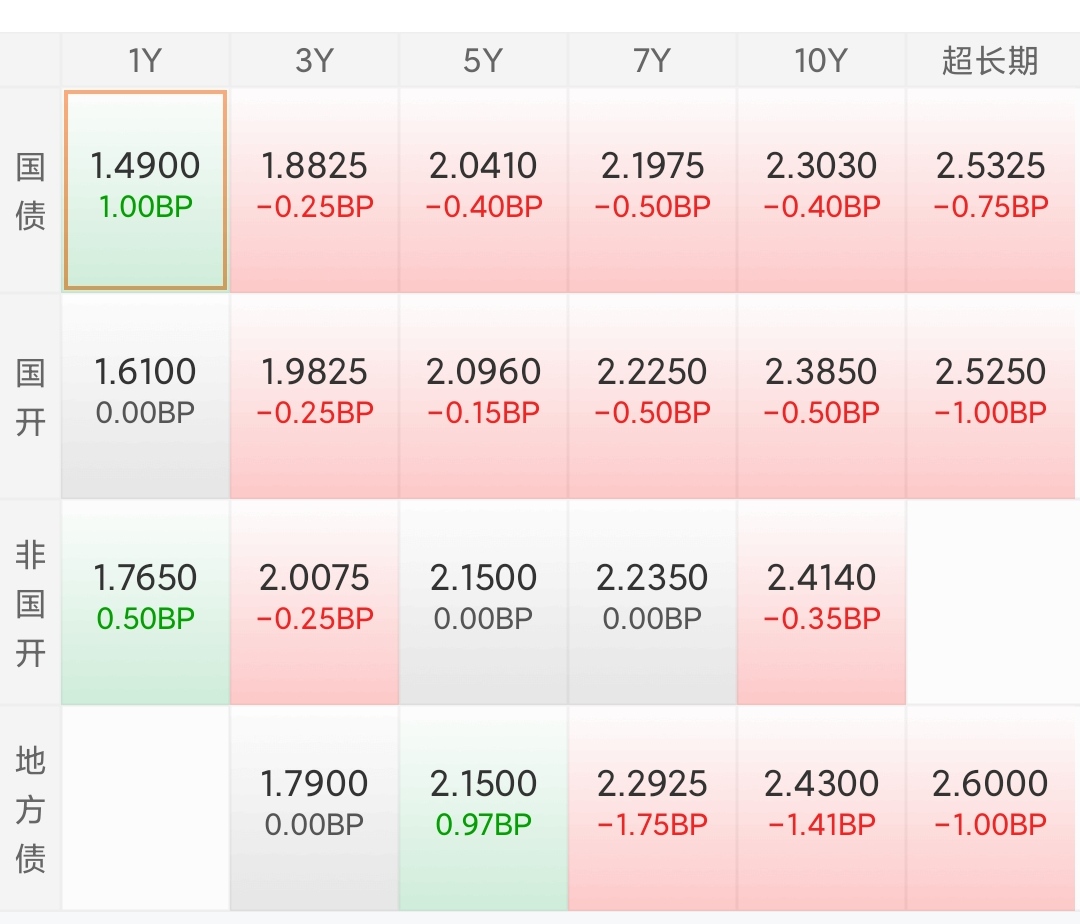This screenshot has height=924, width=1080.
Task: Select the 国开 row label
Action: click(x=30, y=396)
